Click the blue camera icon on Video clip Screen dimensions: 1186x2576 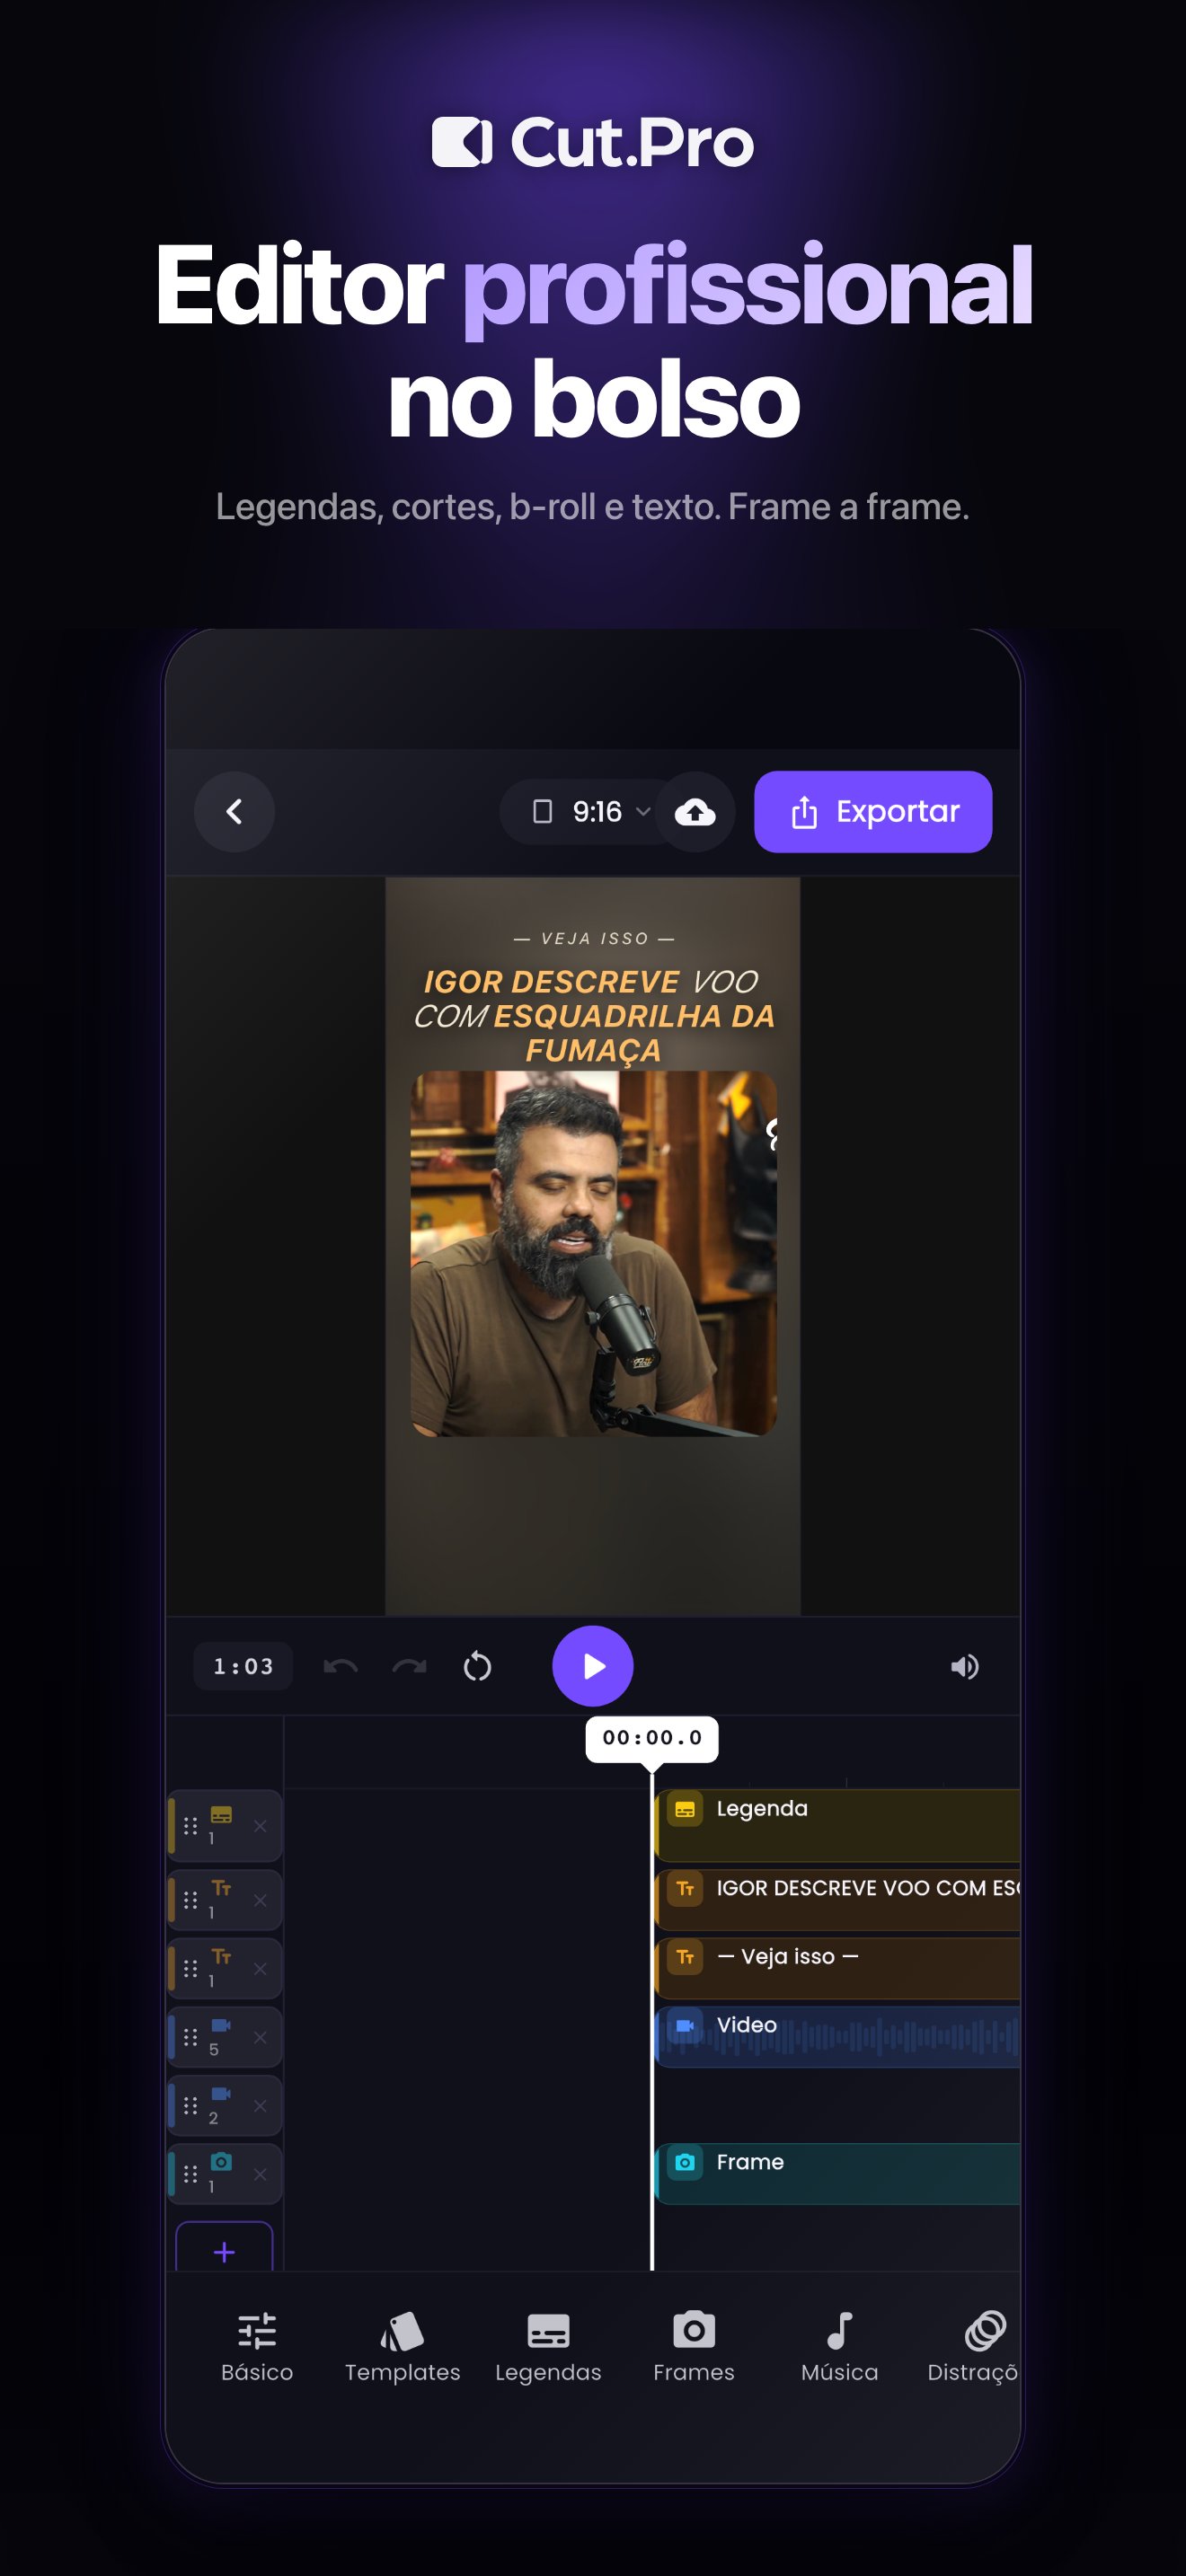point(685,2025)
